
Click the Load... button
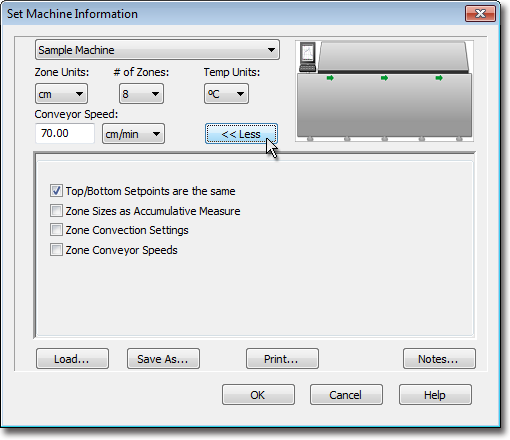click(72, 359)
